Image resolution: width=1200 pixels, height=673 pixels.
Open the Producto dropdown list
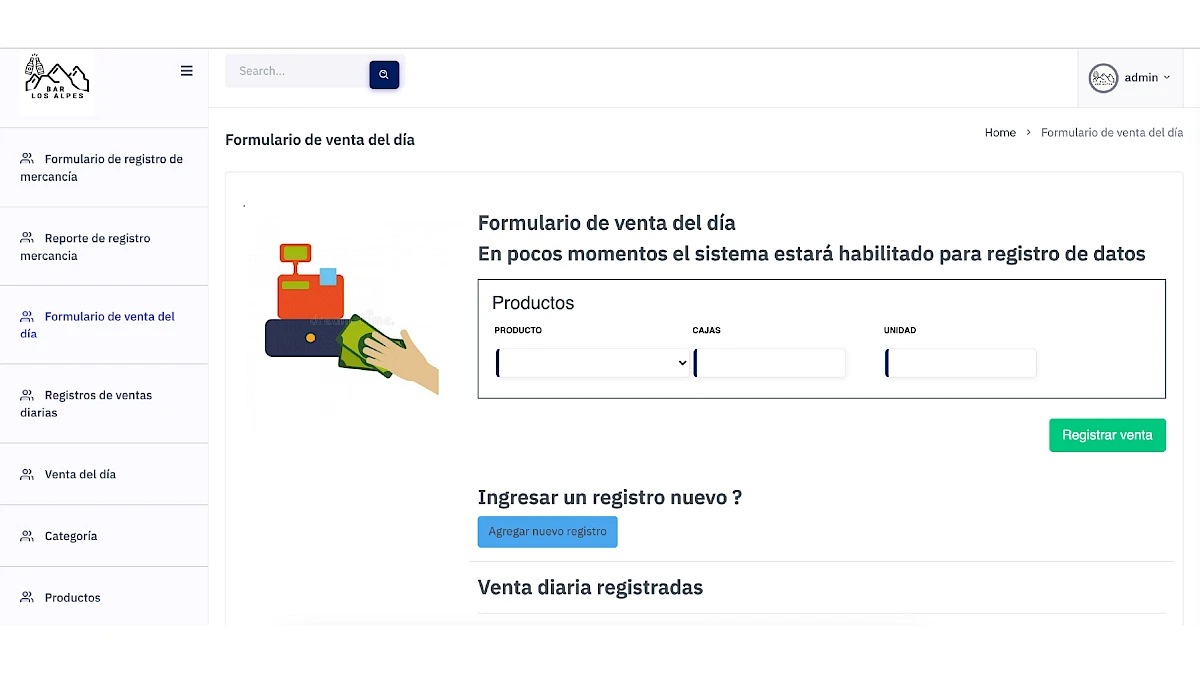tap(593, 362)
